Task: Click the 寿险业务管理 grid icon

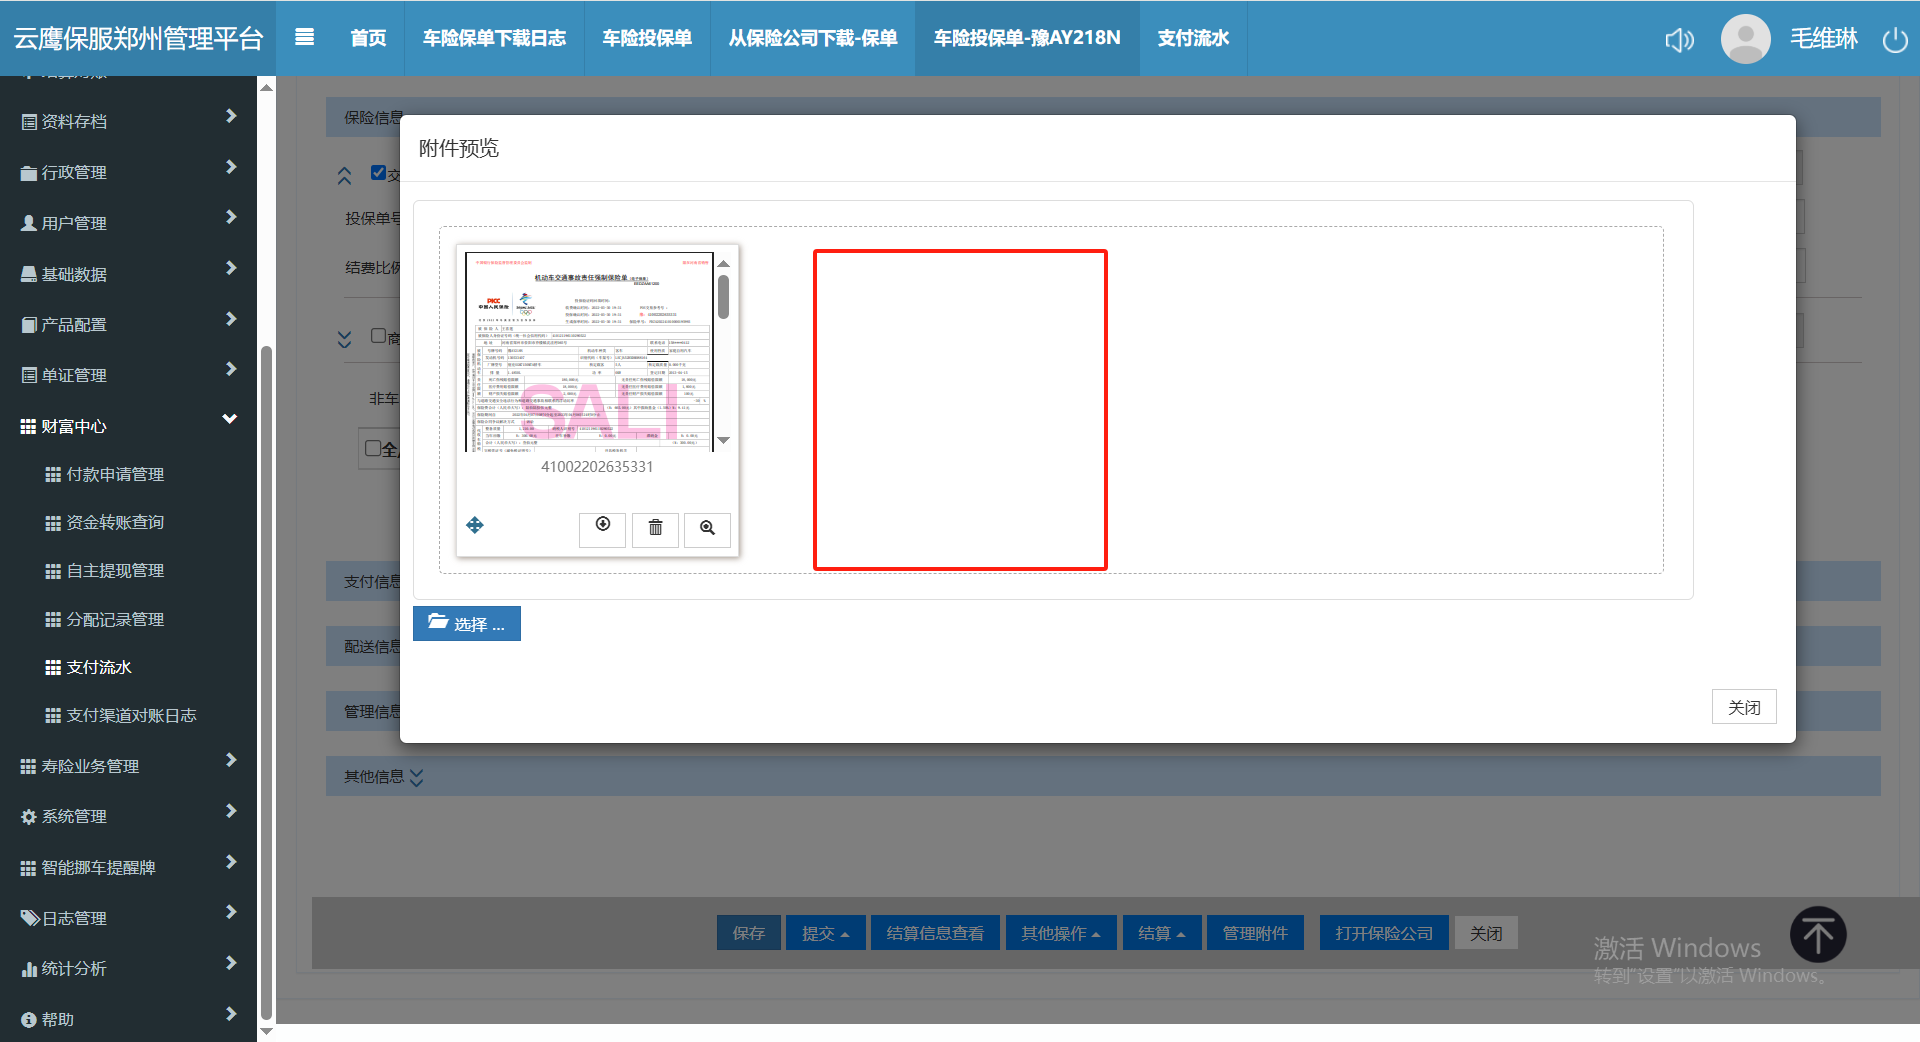Action: pyautogui.click(x=28, y=767)
